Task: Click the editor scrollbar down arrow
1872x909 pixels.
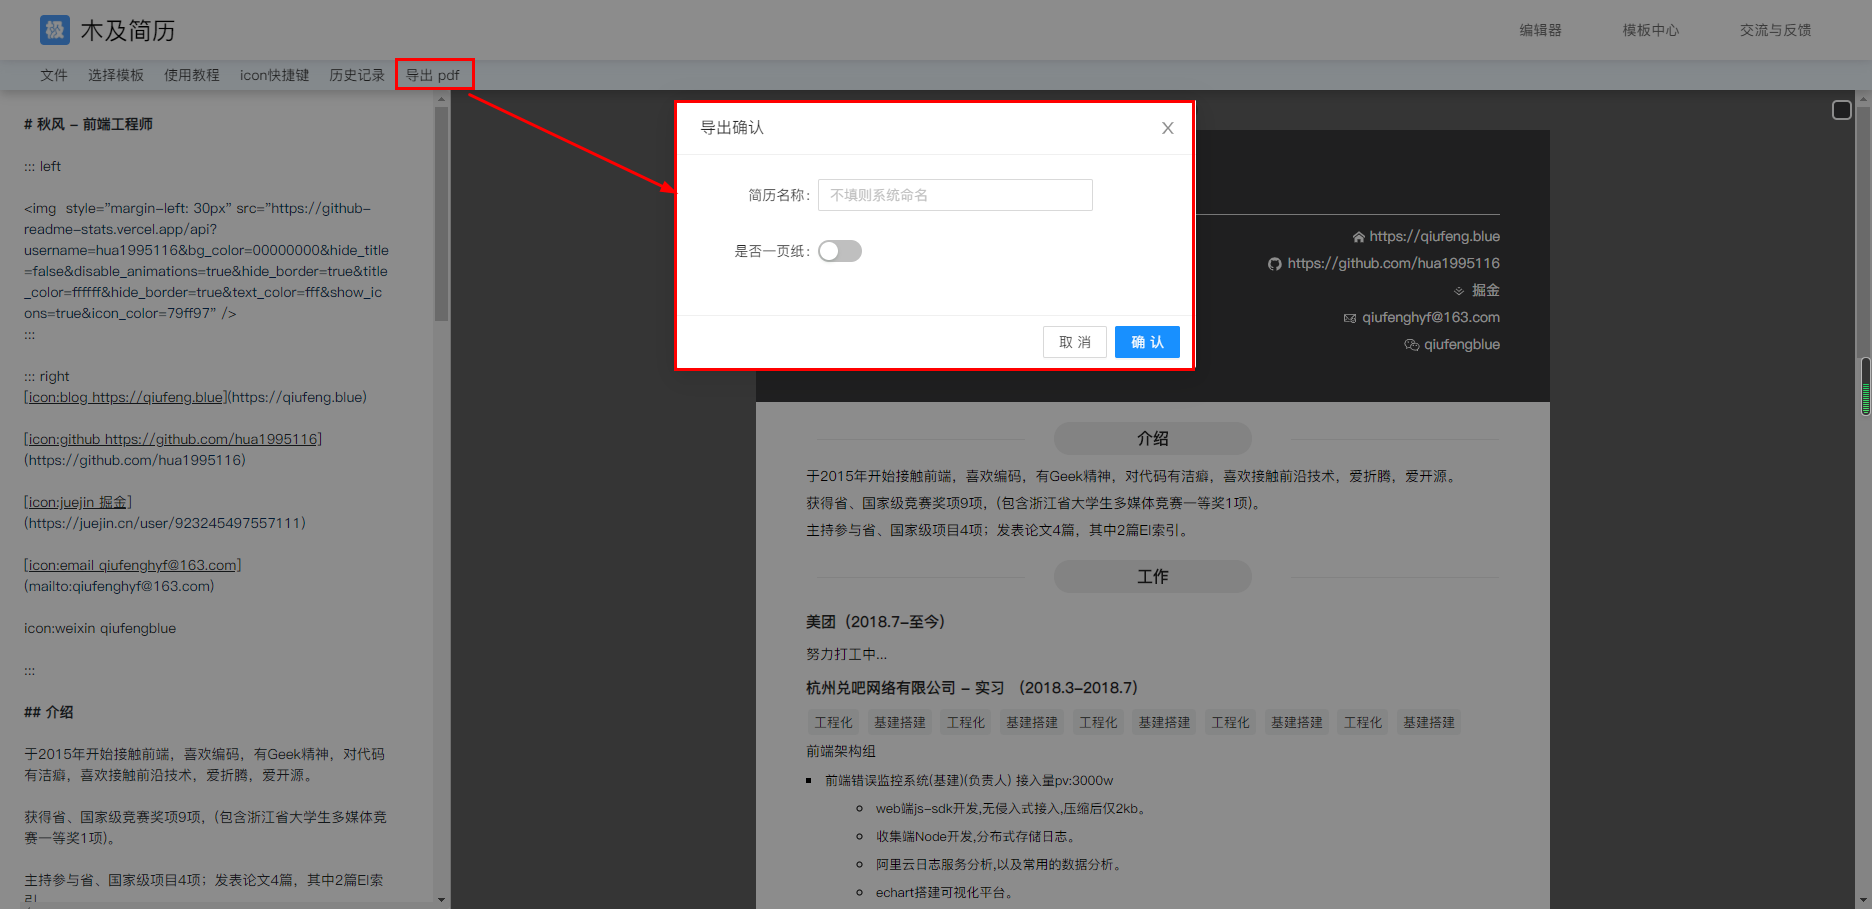Action: (x=441, y=900)
